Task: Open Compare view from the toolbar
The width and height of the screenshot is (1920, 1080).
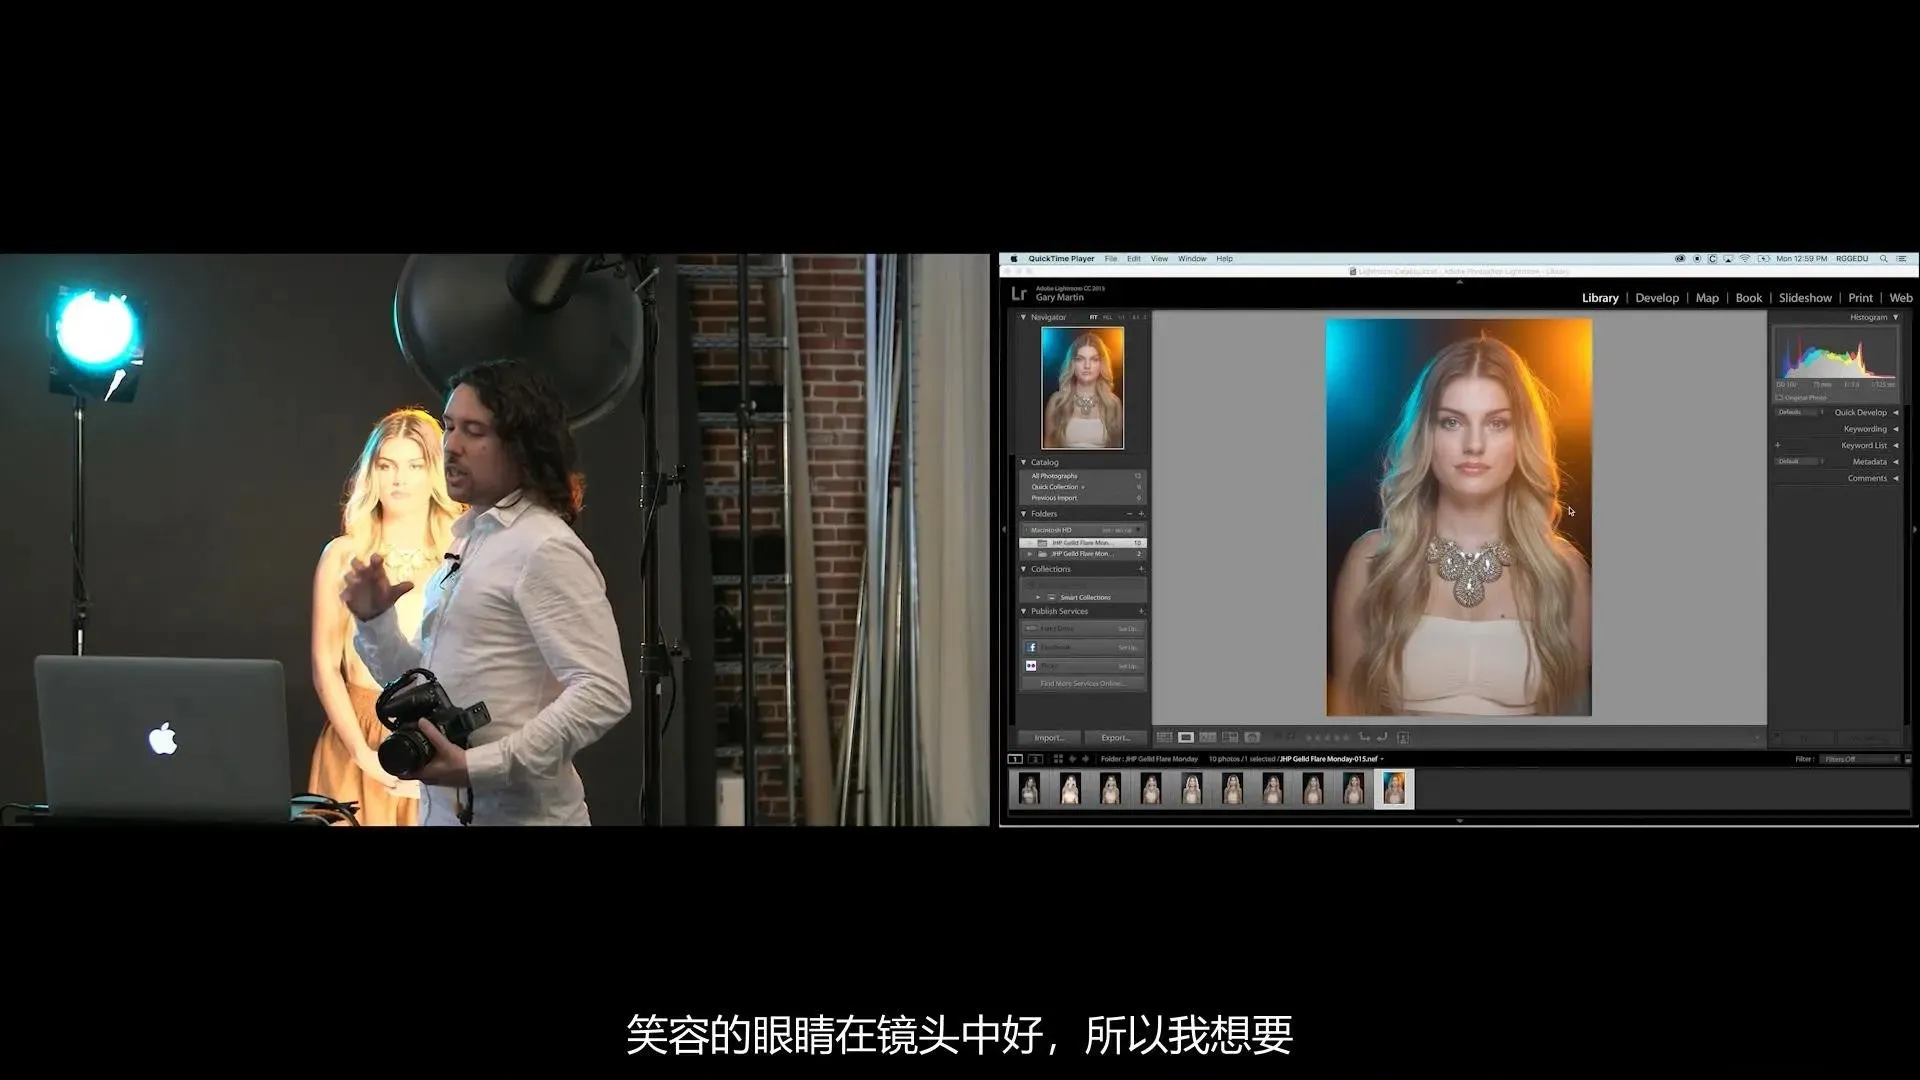Action: 1208,738
